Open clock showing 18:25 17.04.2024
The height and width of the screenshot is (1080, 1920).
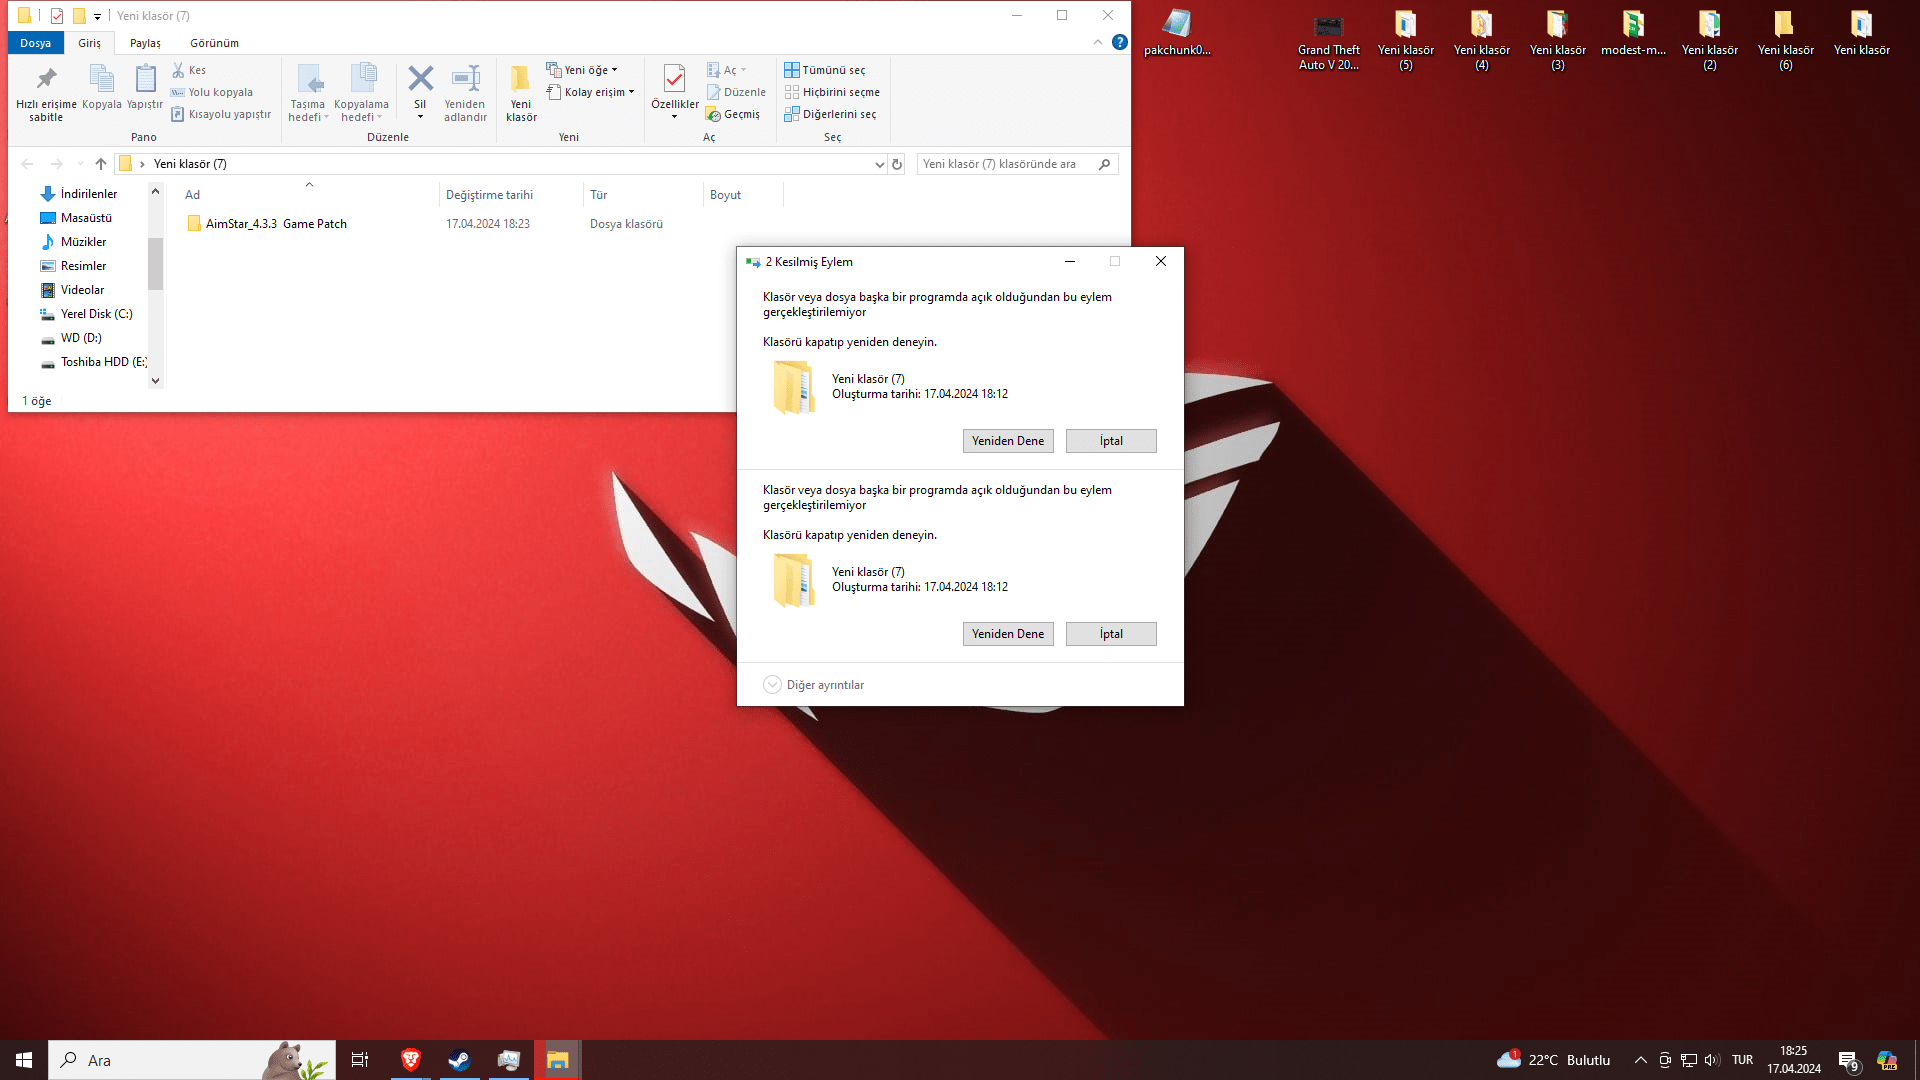[x=1793, y=1060]
